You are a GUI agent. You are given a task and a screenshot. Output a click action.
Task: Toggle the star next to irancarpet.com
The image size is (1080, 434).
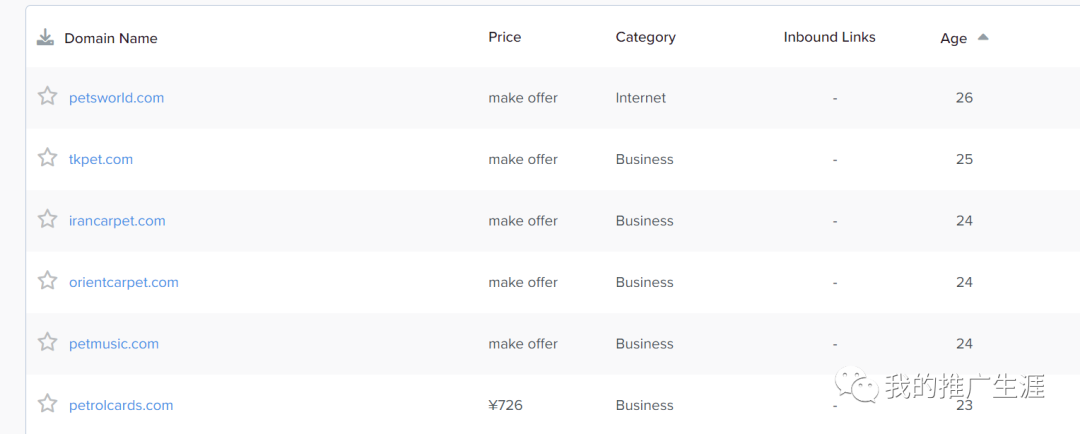click(x=47, y=219)
